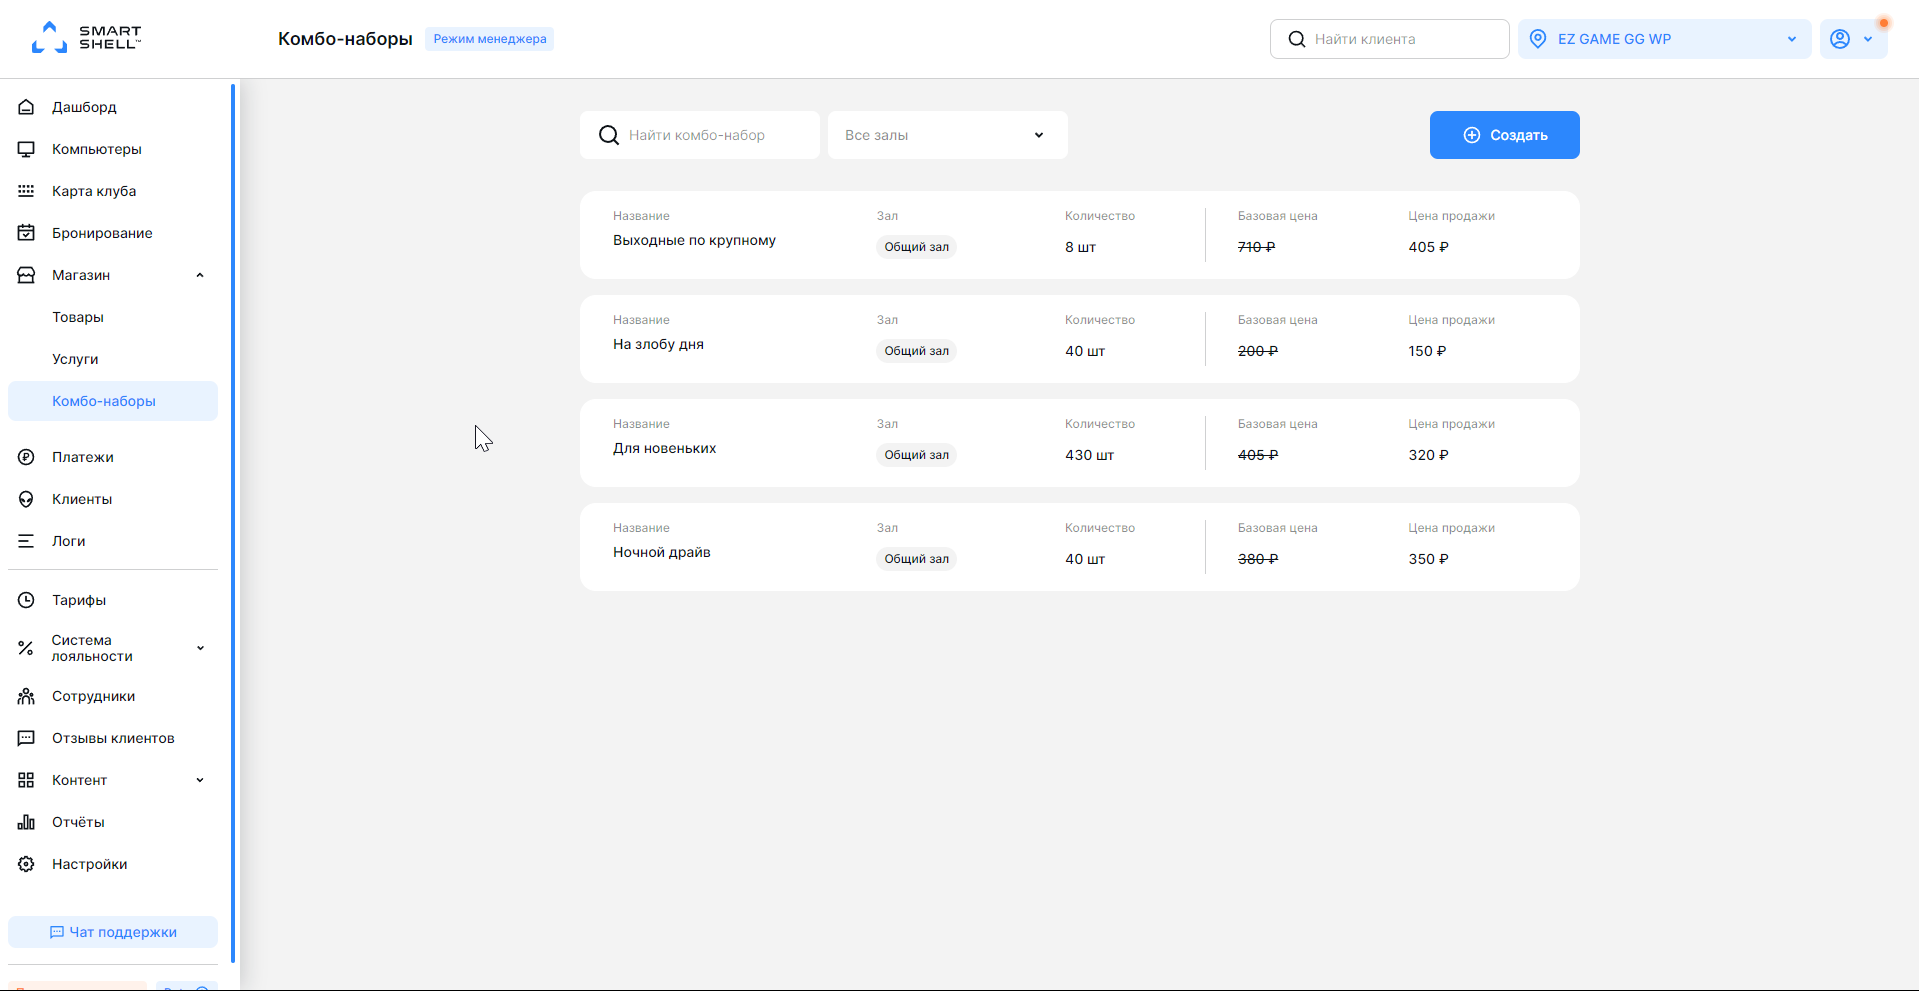
Task: Collapse the Магазин section chevron
Action: (200, 275)
